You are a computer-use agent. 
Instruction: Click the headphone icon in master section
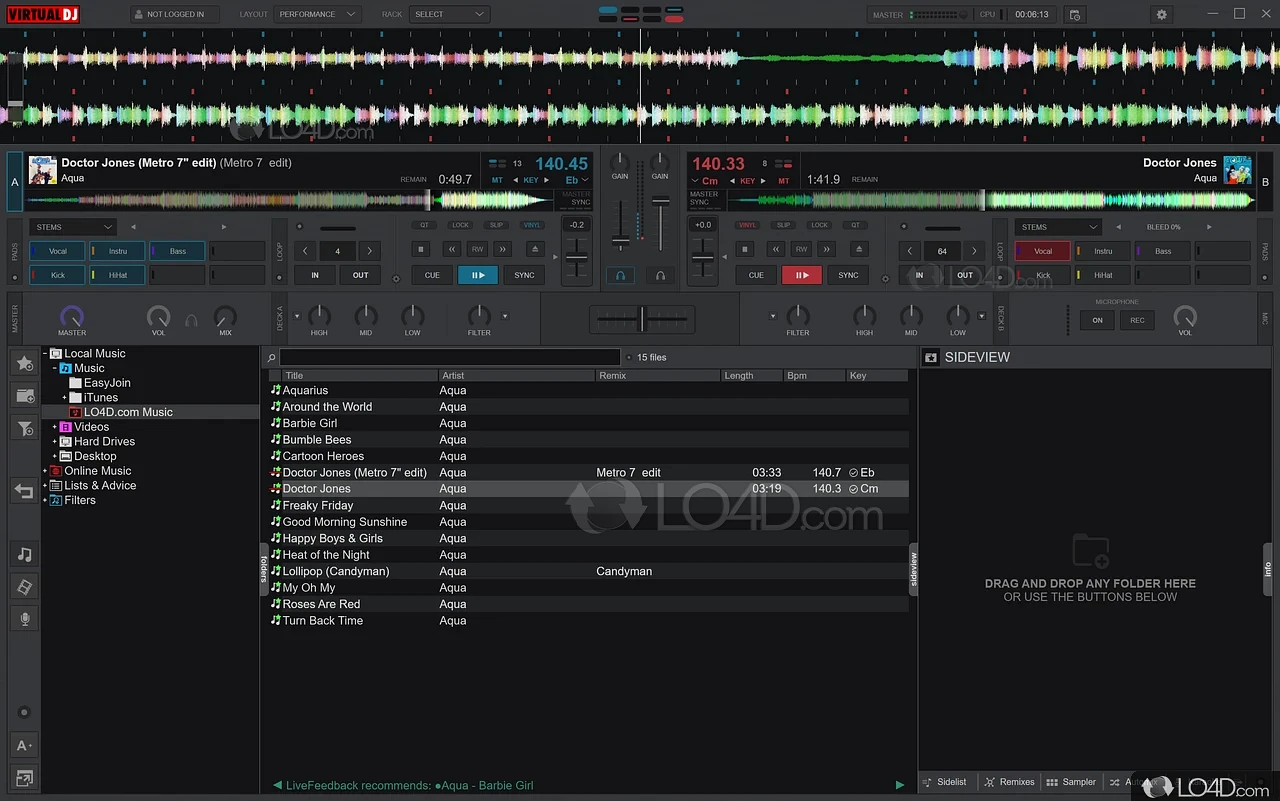[191, 320]
